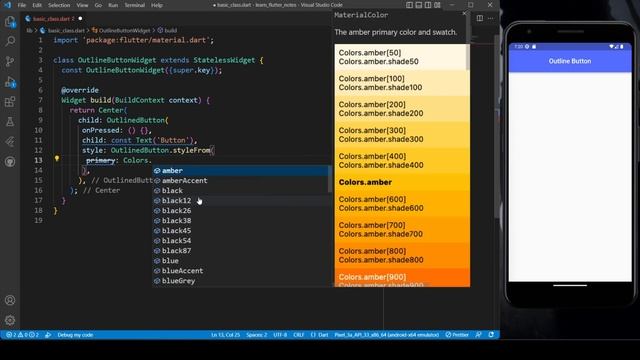Viewport: 640px width, 360px height.
Task: Click Spaces: 2 indentation setting
Action: click(x=256, y=335)
